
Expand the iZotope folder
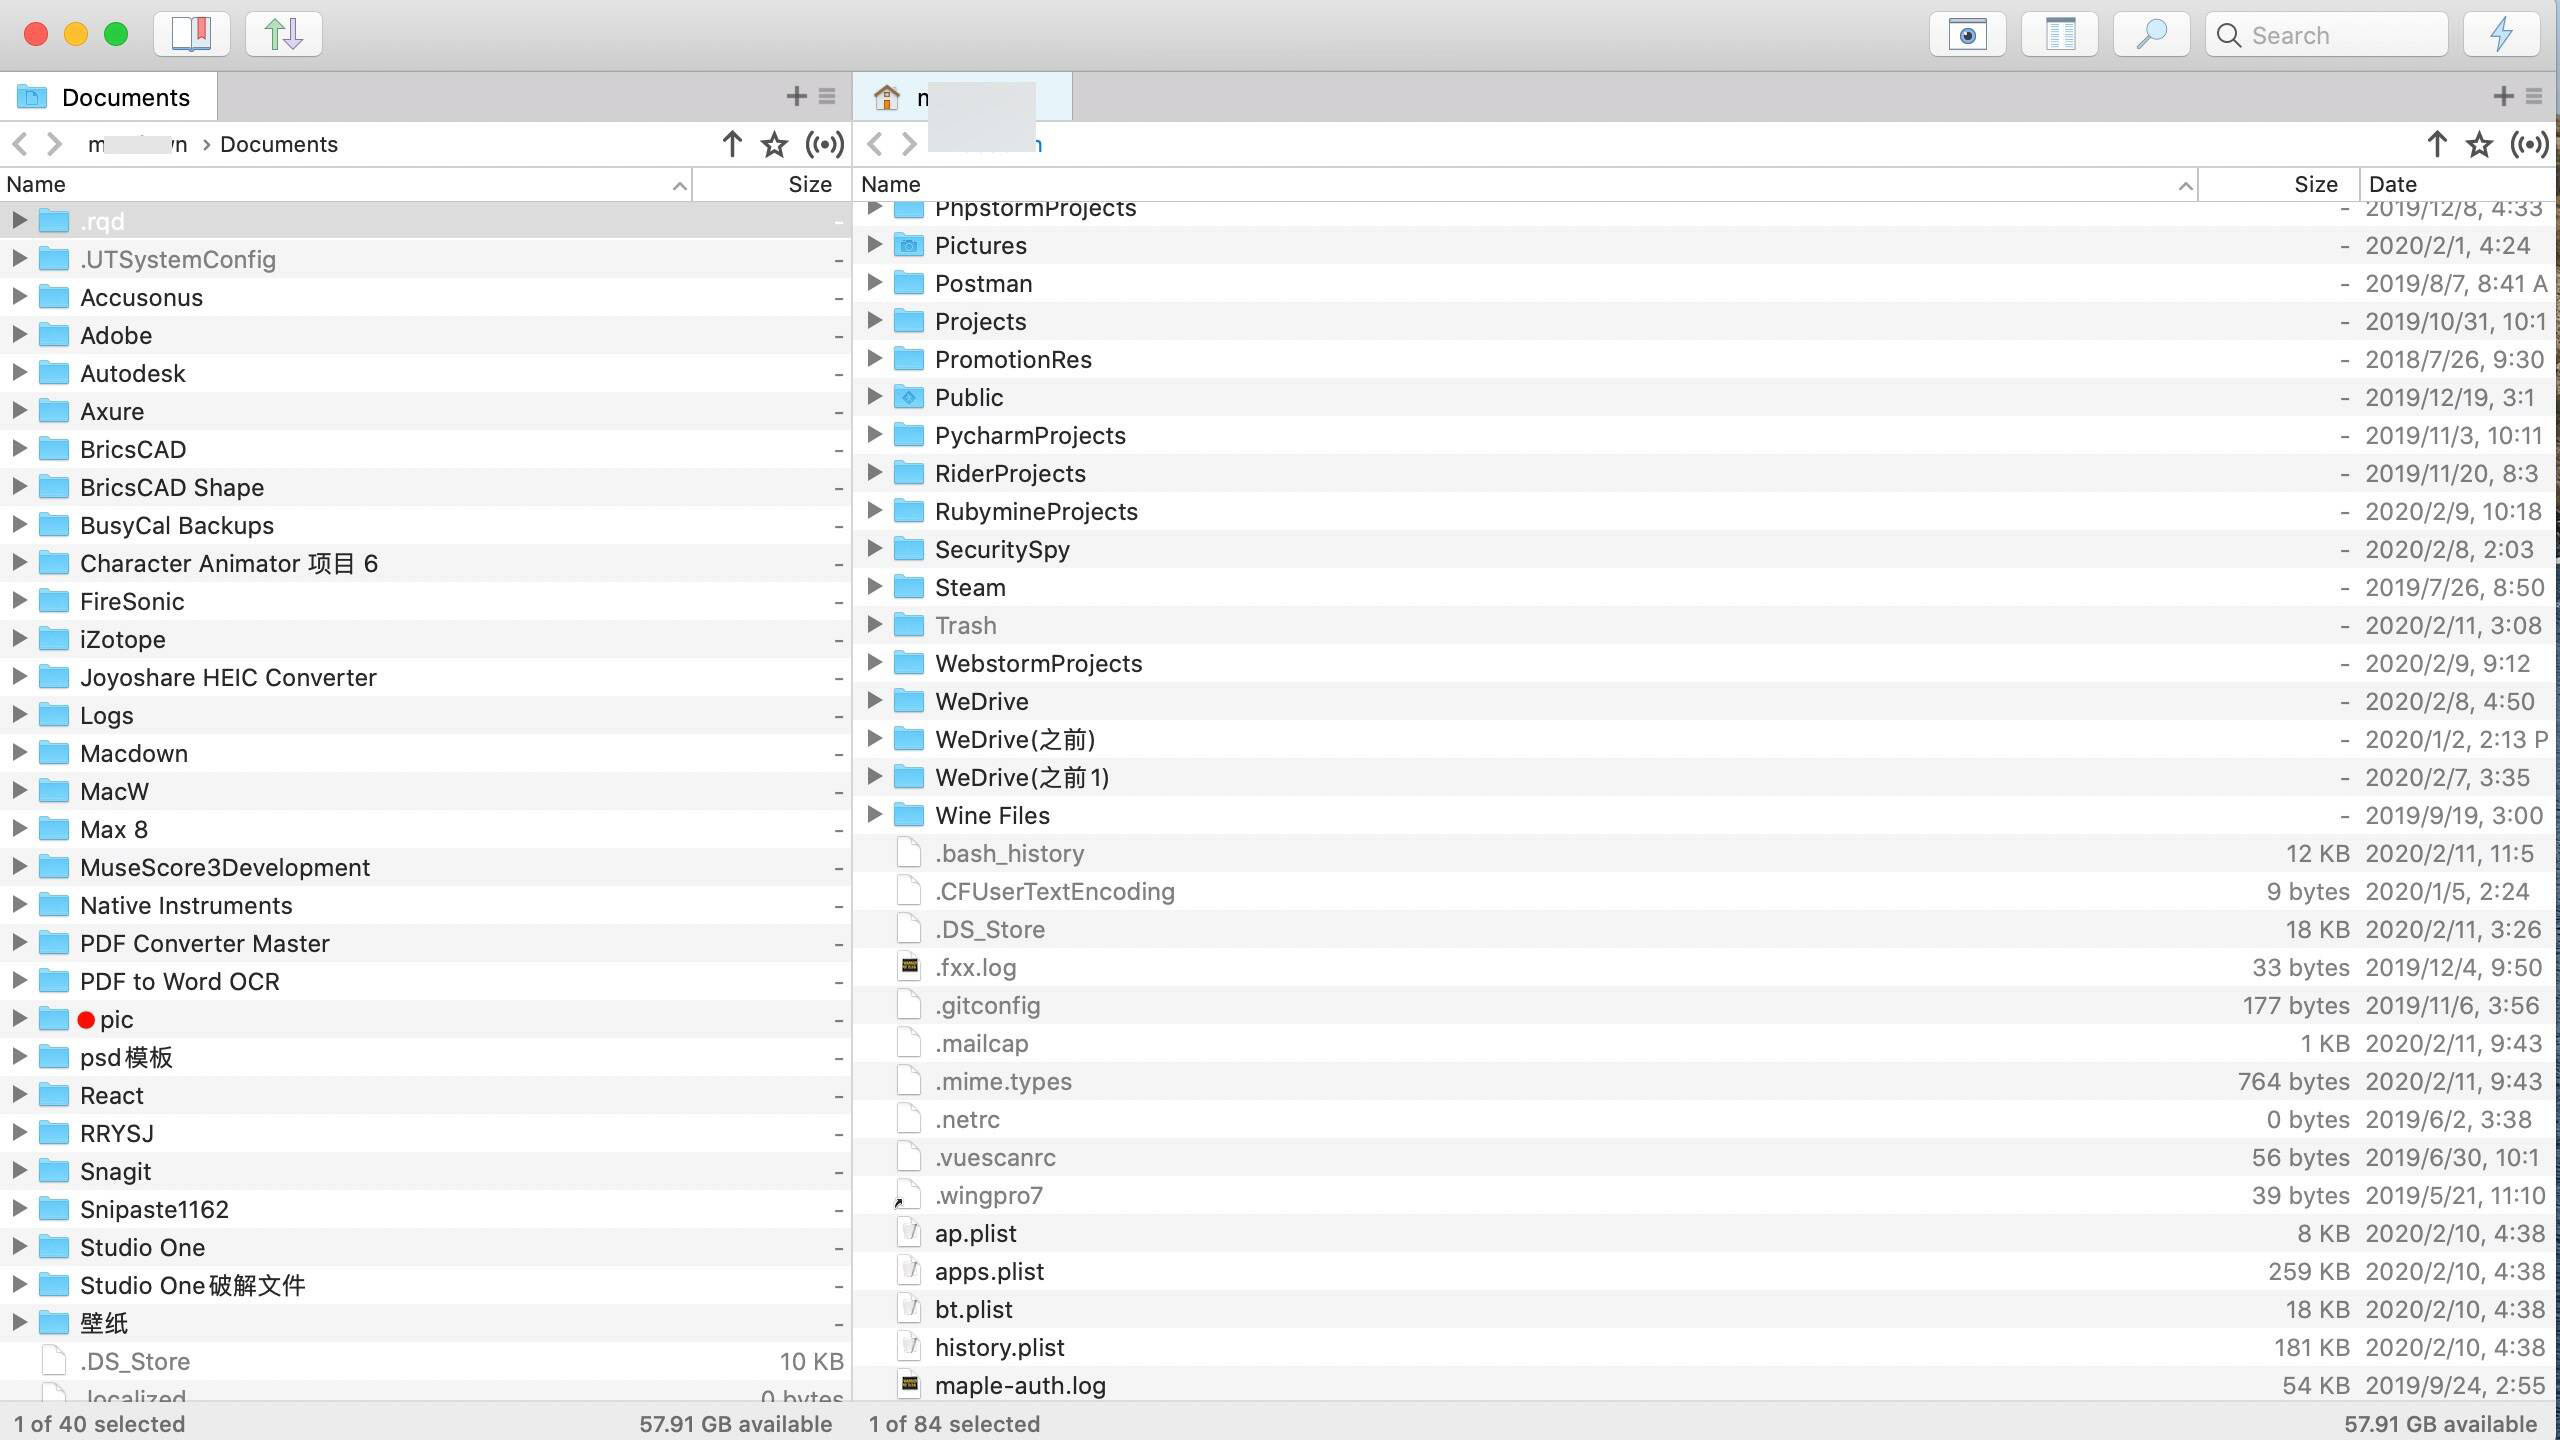(x=19, y=639)
